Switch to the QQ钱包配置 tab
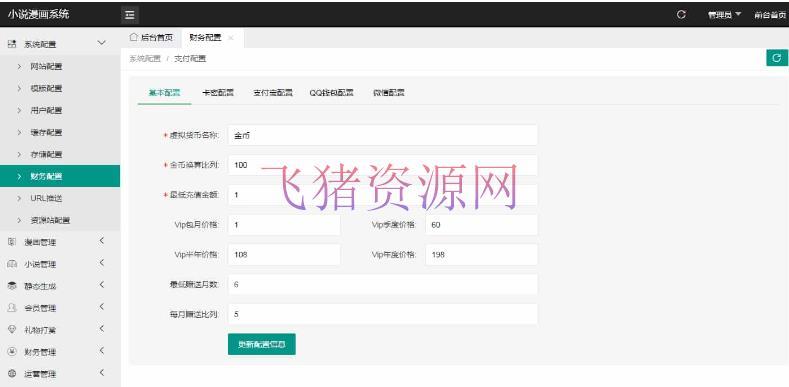 point(332,93)
